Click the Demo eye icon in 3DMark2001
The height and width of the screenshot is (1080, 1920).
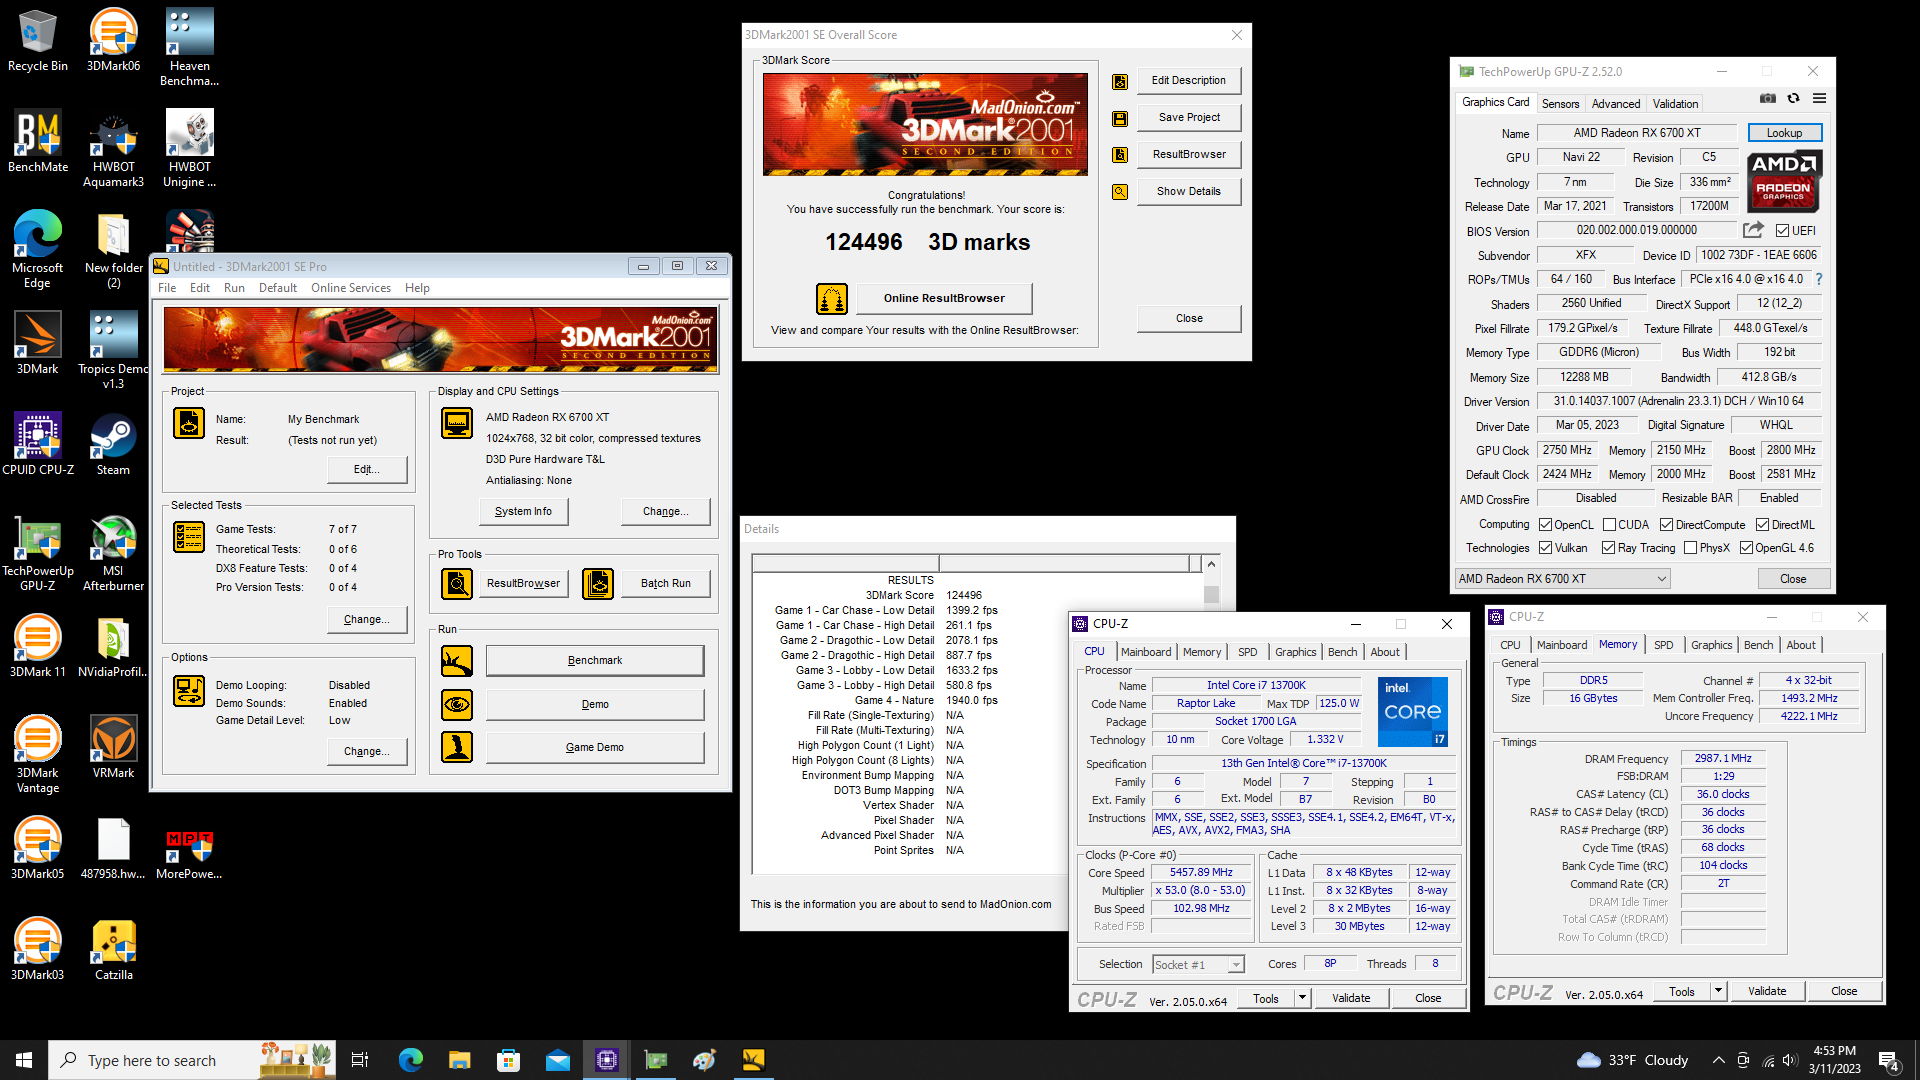click(457, 705)
